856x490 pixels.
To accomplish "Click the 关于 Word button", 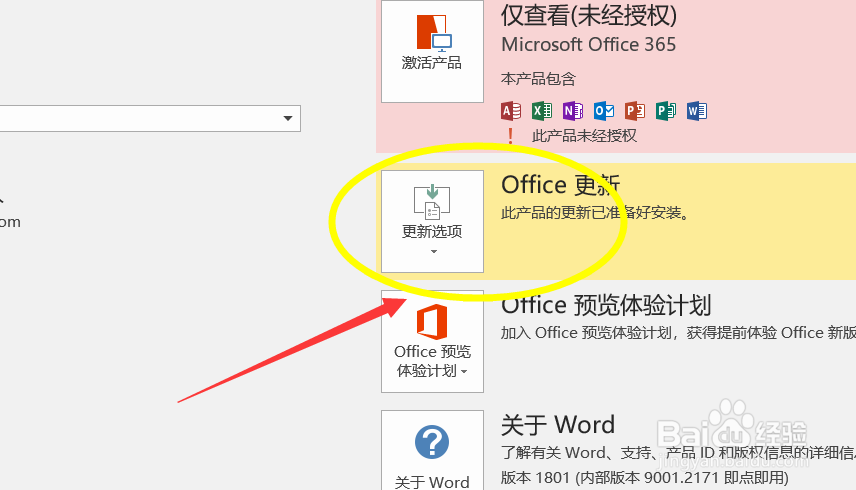I will coord(432,451).
